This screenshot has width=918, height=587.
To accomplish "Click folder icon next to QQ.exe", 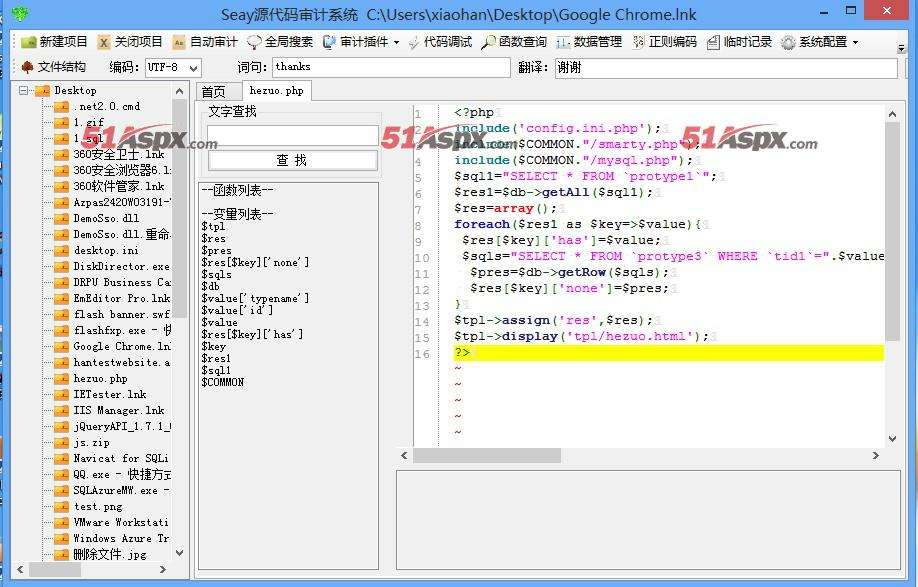I will [61, 474].
